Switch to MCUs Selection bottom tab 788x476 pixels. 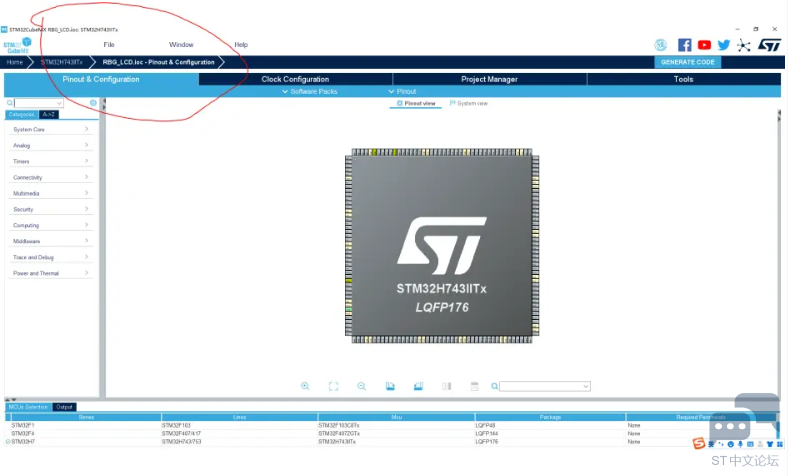[28, 407]
